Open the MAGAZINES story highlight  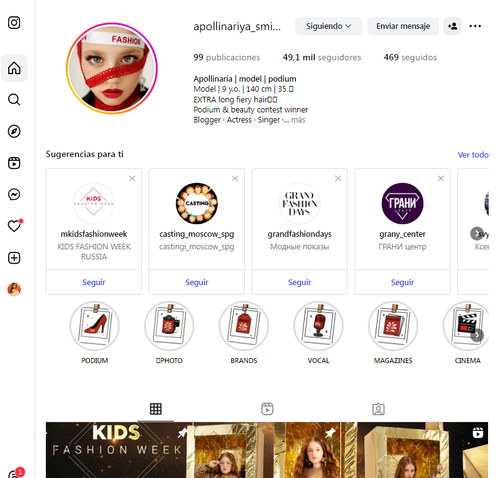393,326
